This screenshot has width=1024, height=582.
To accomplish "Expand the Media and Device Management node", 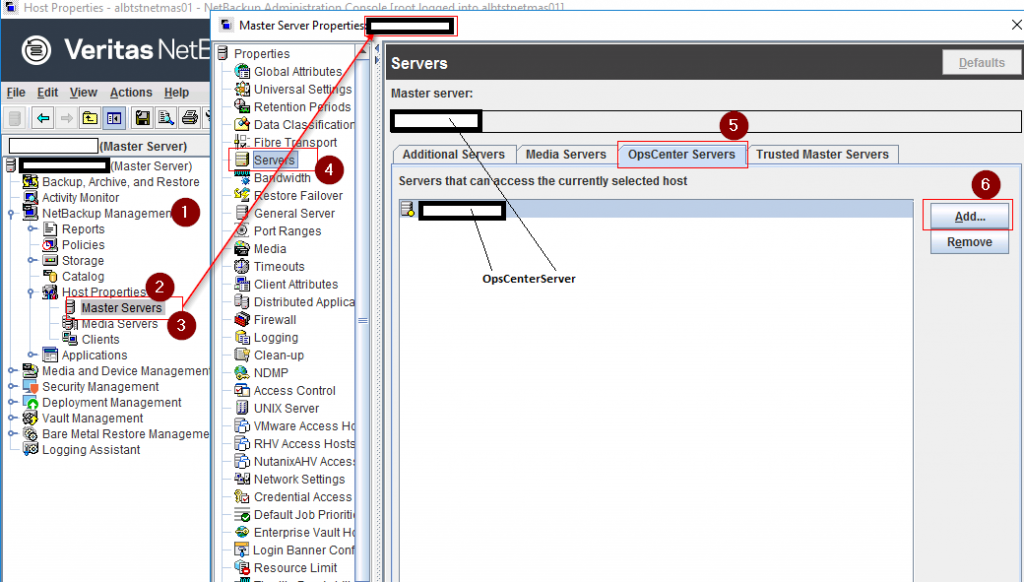I will (12, 371).
